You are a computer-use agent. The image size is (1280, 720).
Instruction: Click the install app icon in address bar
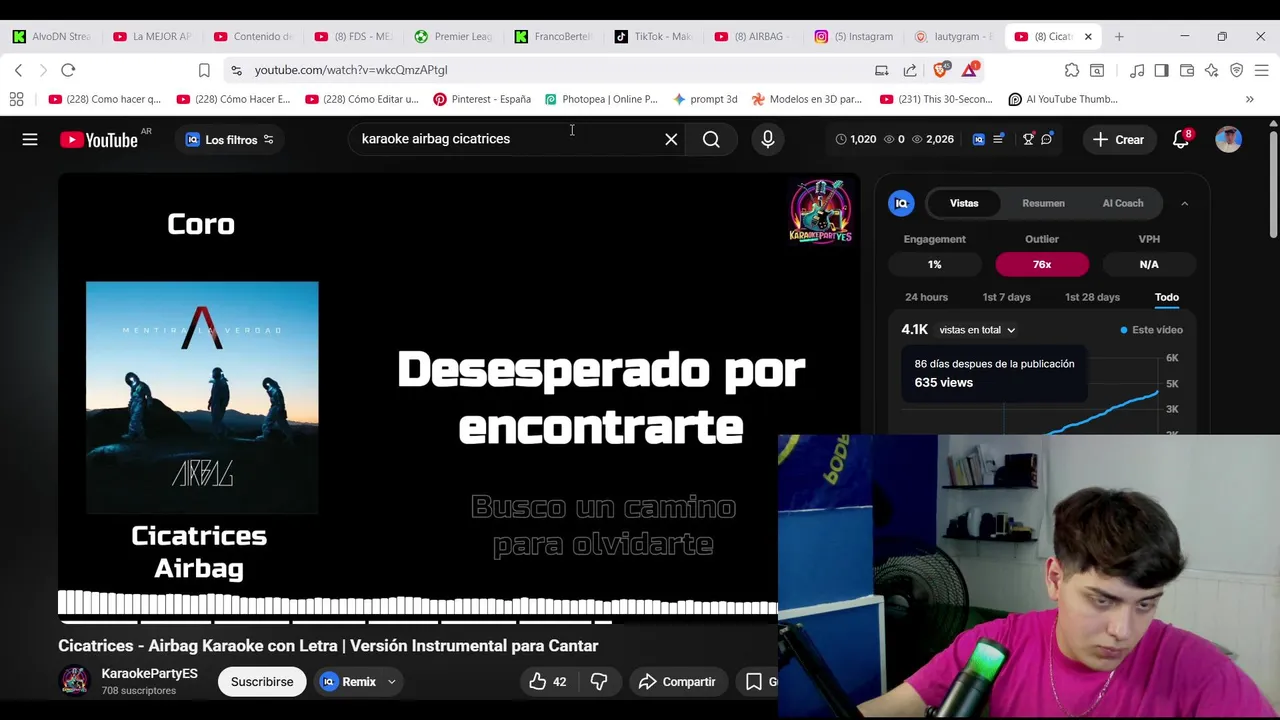(882, 70)
